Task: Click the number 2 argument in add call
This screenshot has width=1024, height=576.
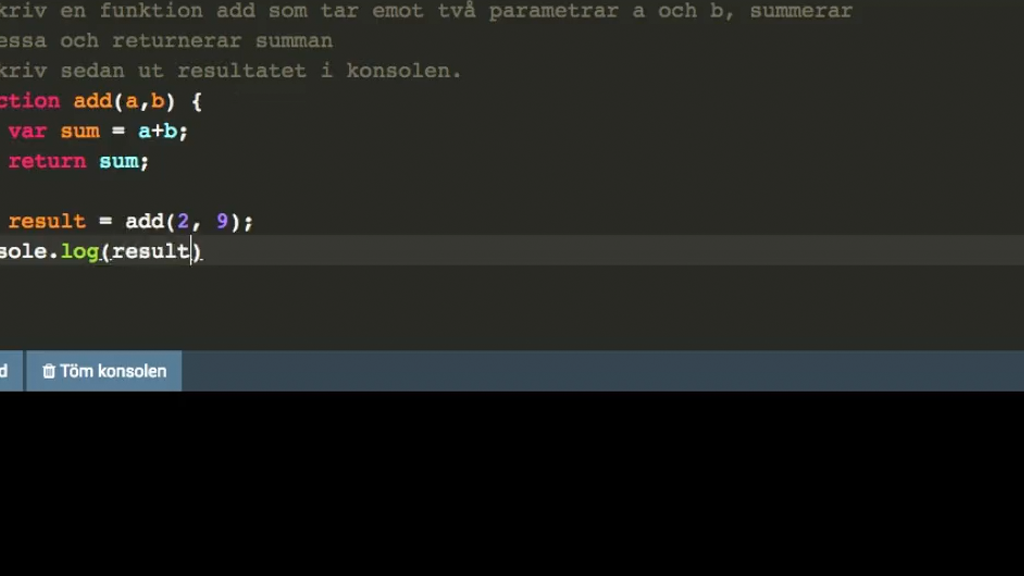Action: 183,221
